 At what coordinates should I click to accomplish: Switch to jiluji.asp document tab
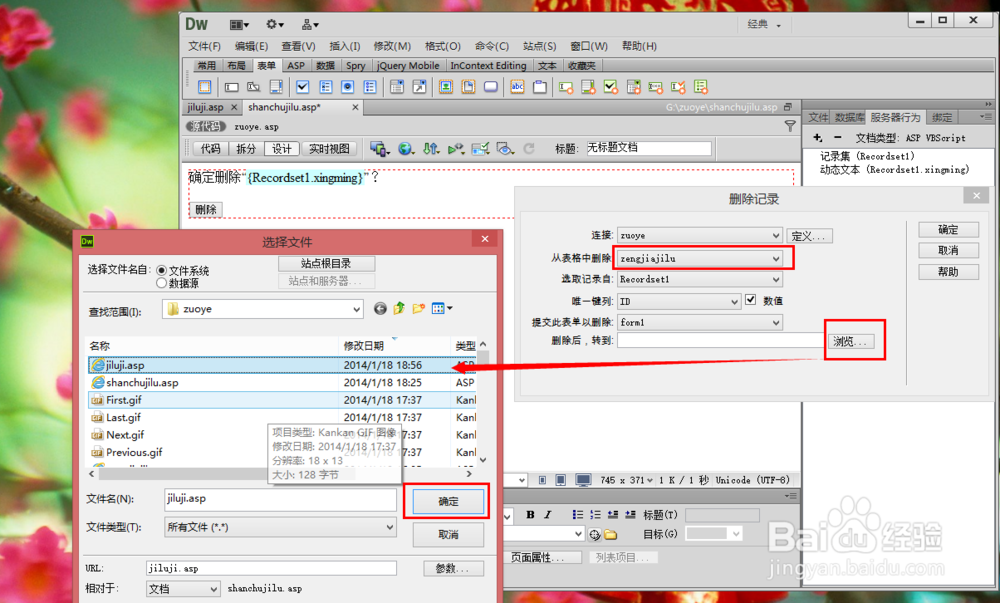point(205,107)
